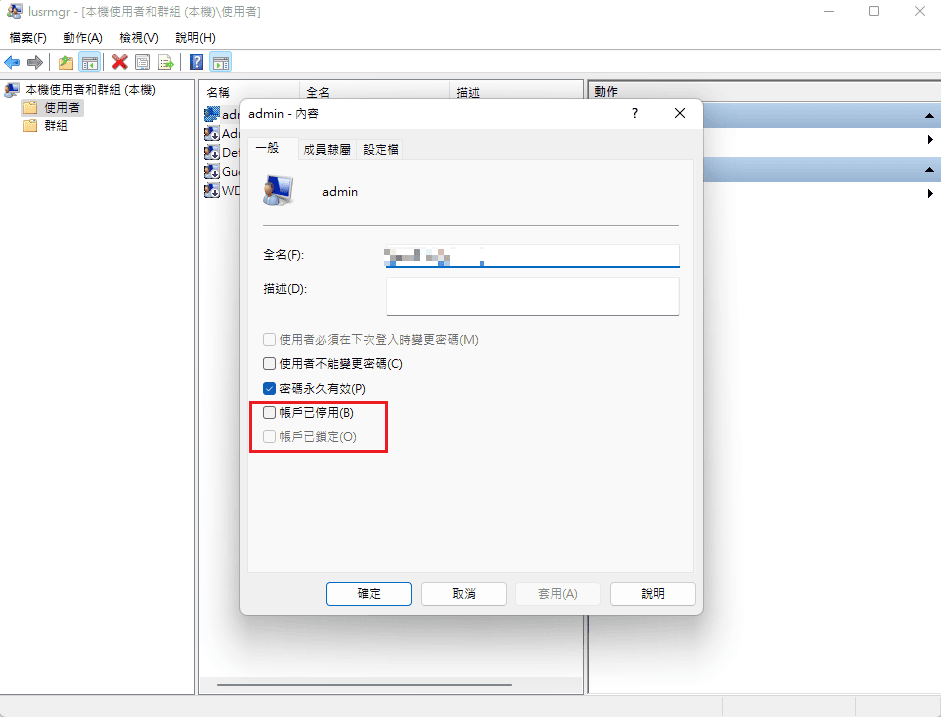This screenshot has height=717, width=941.
Task: Toggle Show/Hide Console Tree icon
Action: [89, 62]
